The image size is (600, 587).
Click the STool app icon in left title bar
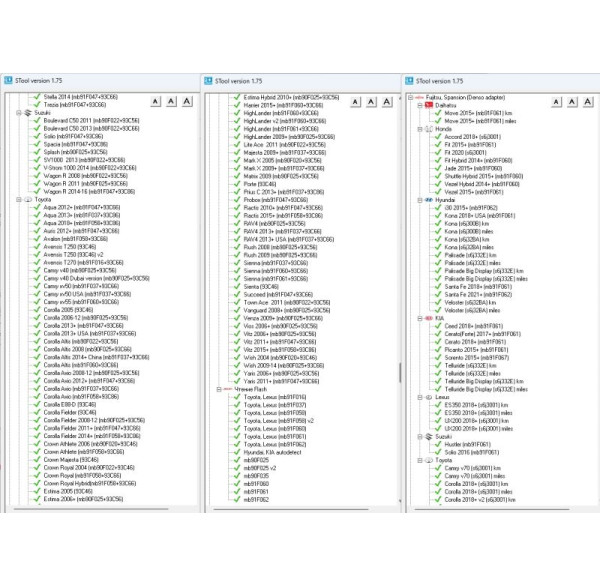(10, 80)
